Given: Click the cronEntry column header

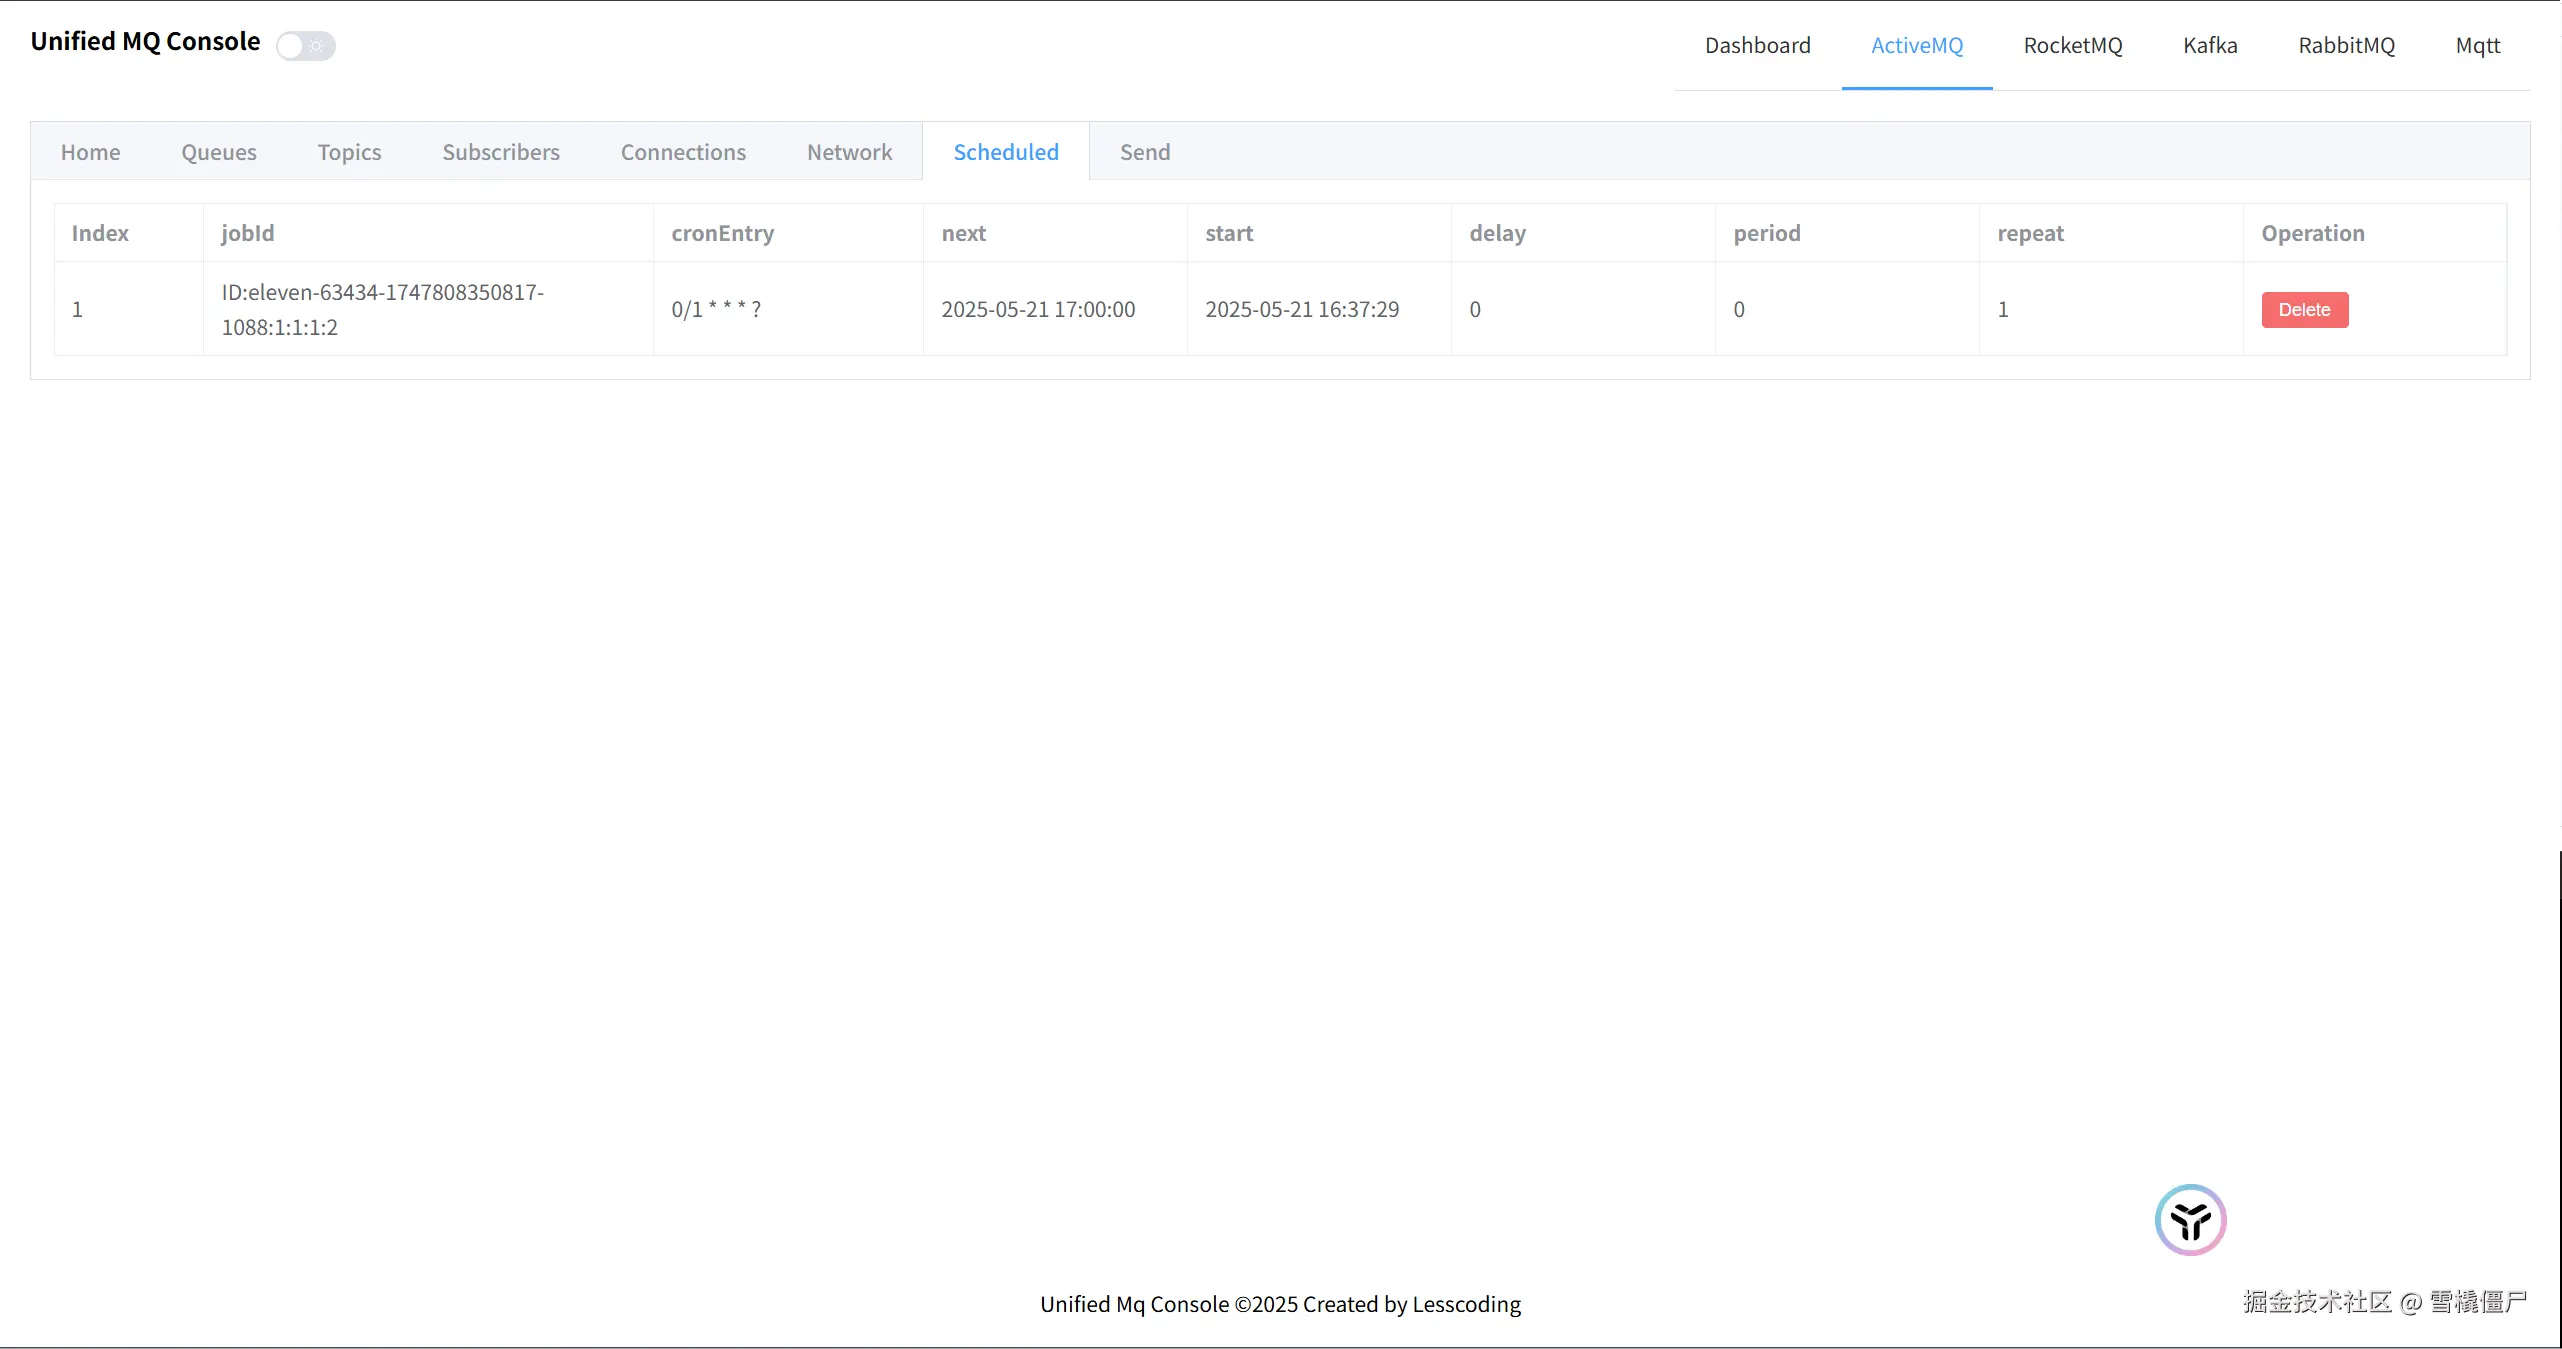Looking at the screenshot, I should pos(722,233).
